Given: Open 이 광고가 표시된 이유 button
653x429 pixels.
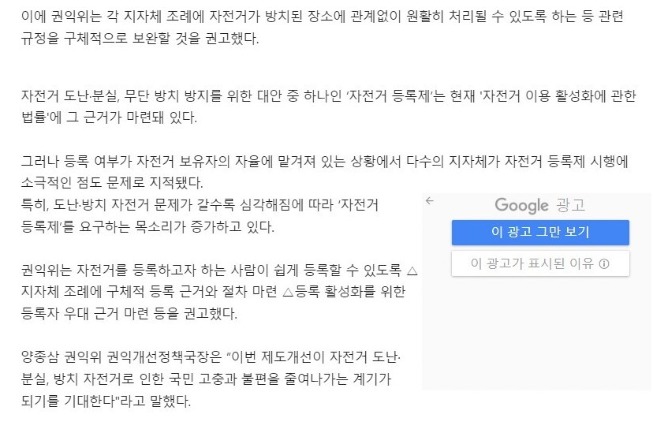Looking at the screenshot, I should 540,264.
